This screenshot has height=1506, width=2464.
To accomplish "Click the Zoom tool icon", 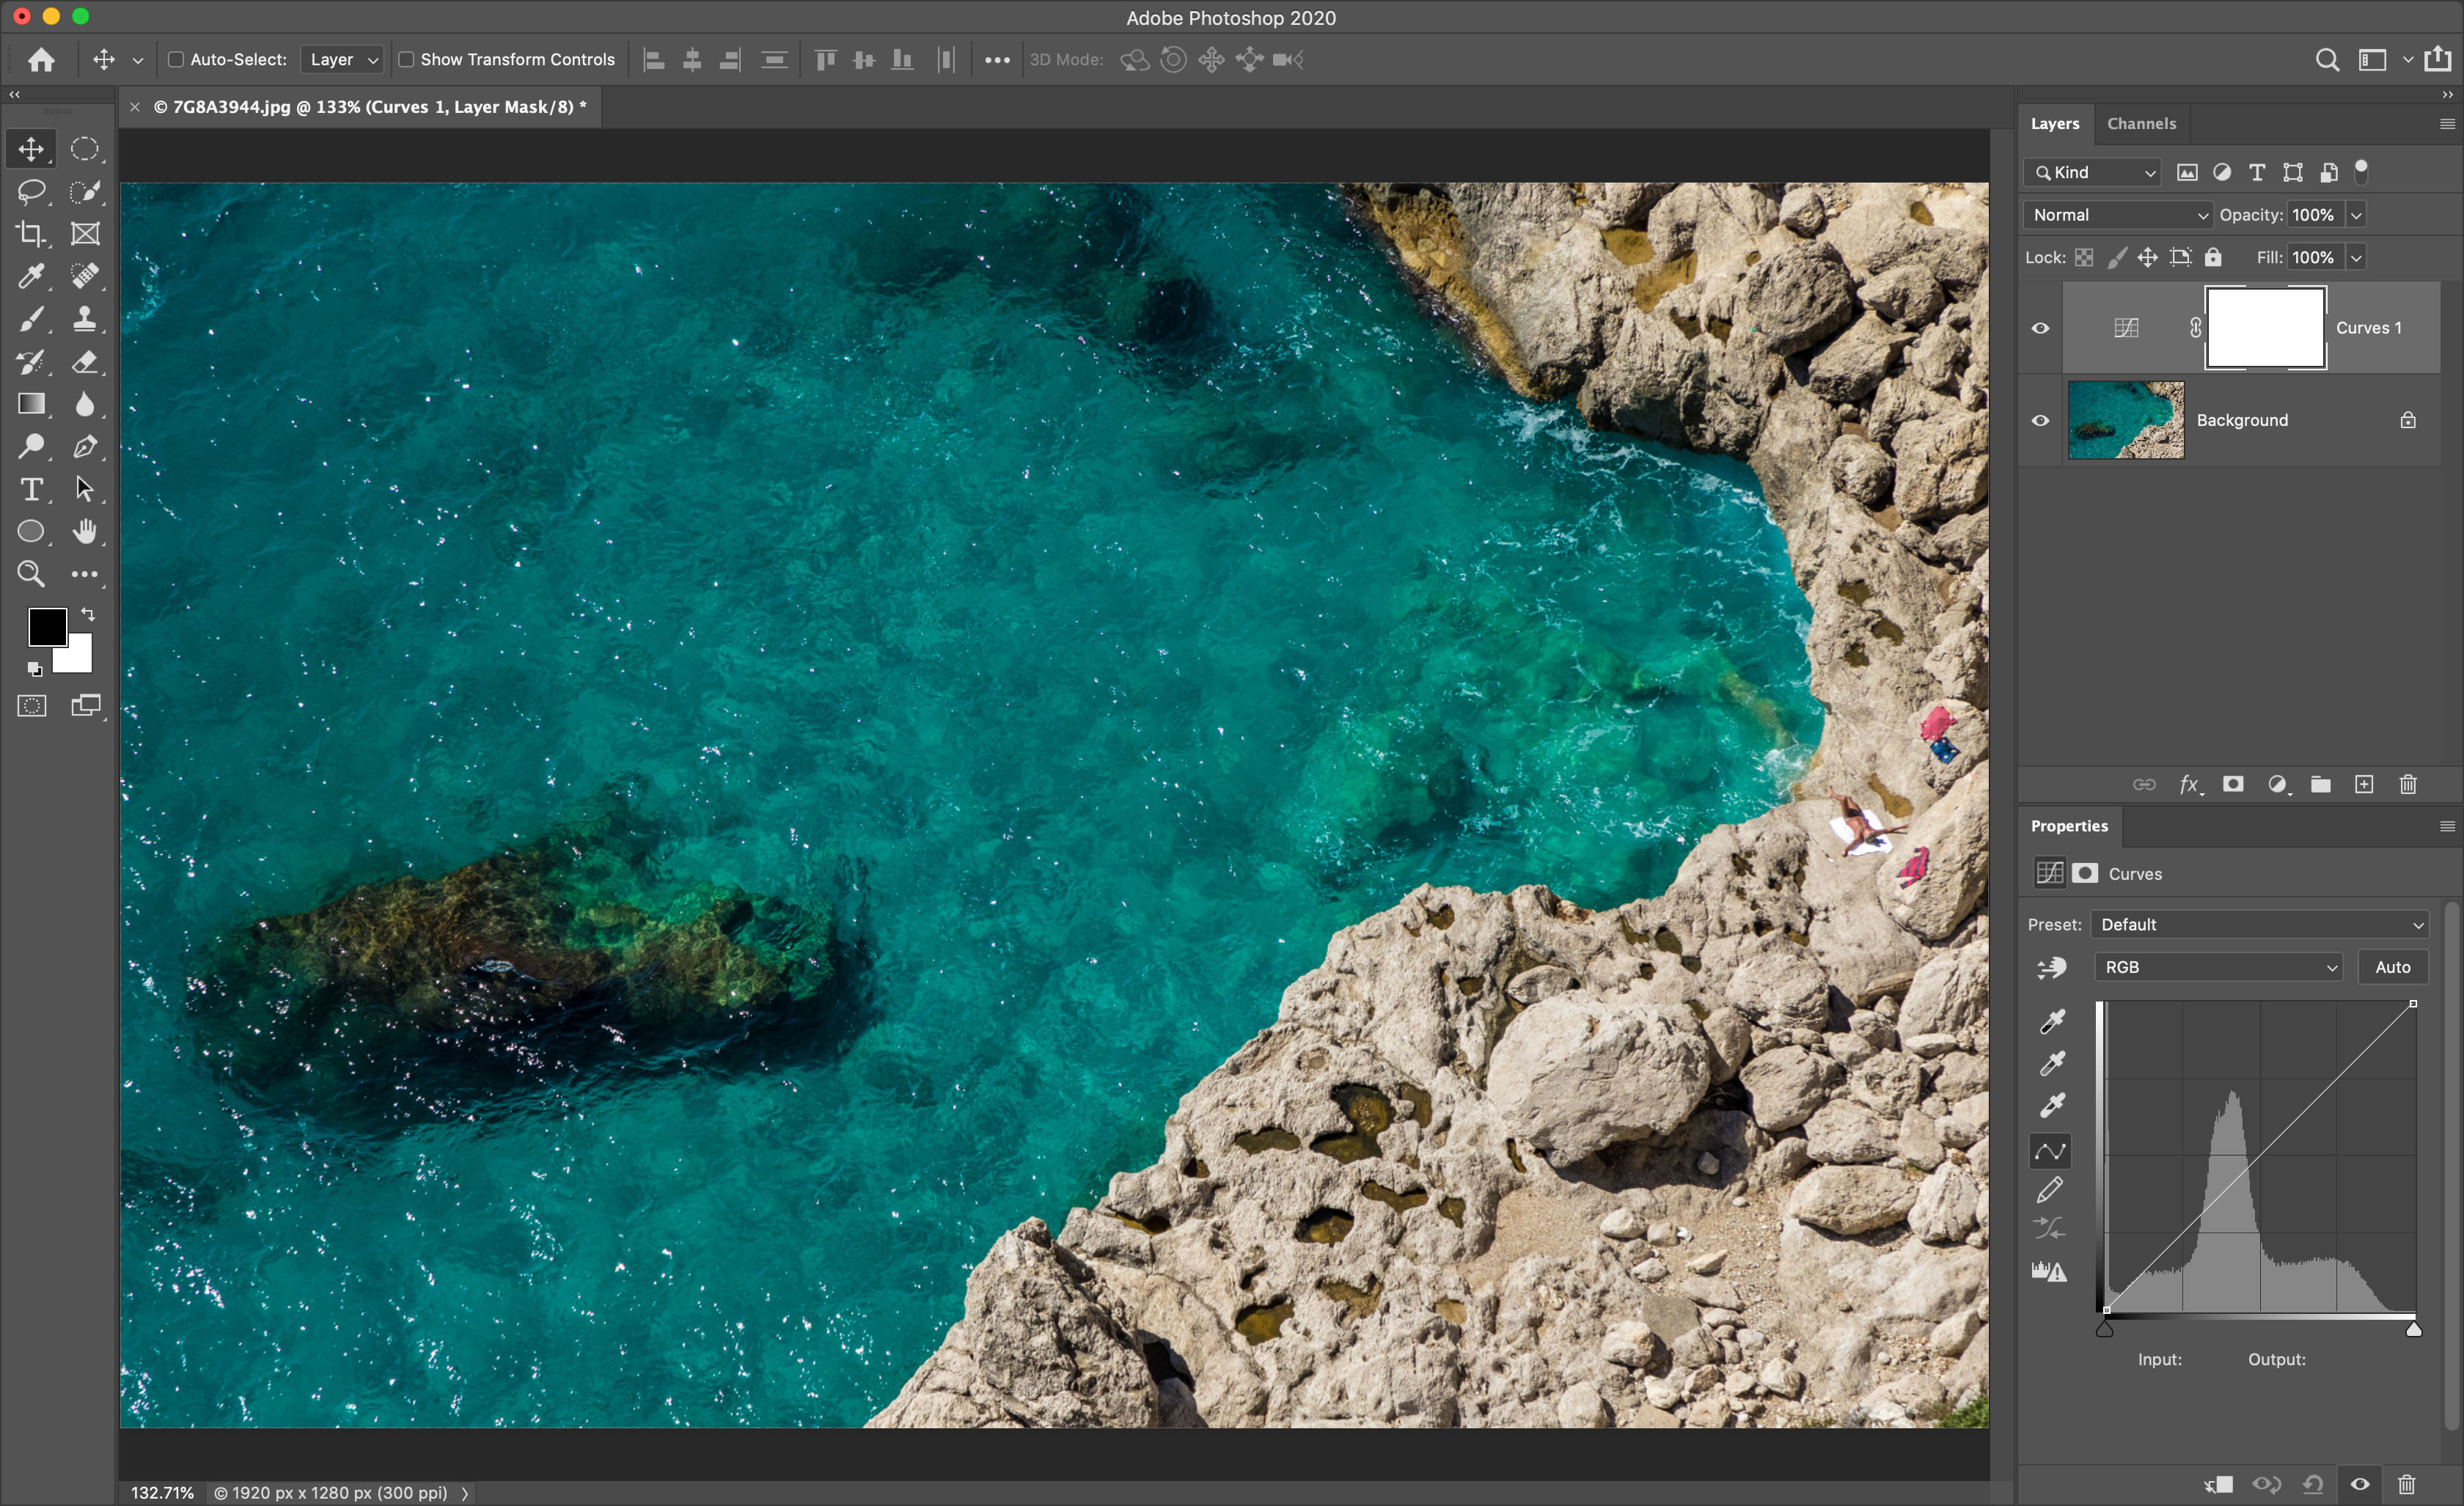I will [x=30, y=574].
